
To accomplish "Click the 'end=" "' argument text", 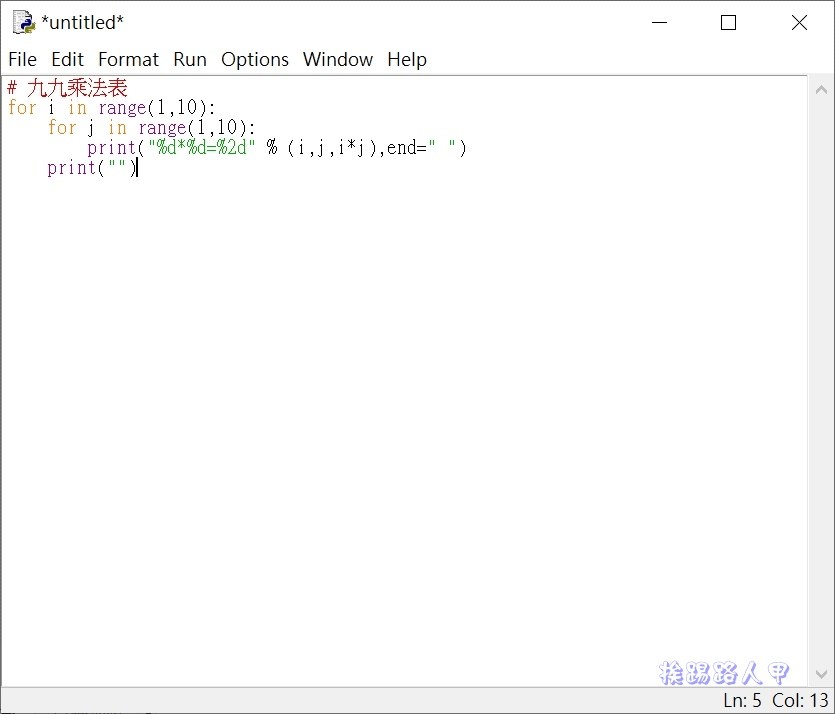I will point(422,147).
